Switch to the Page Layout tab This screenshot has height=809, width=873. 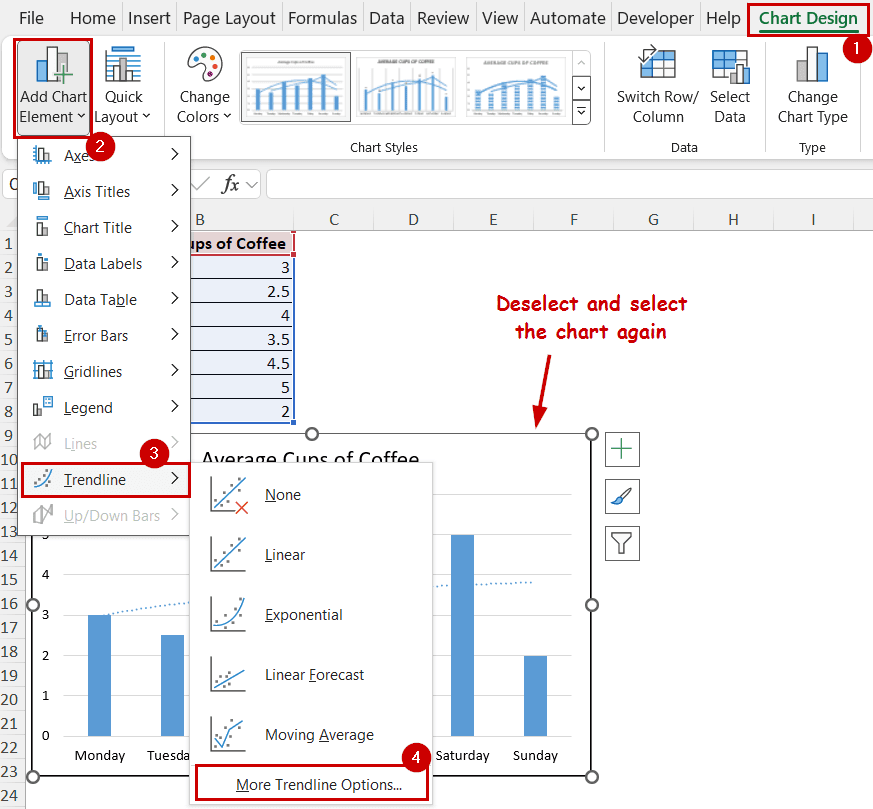[229, 18]
